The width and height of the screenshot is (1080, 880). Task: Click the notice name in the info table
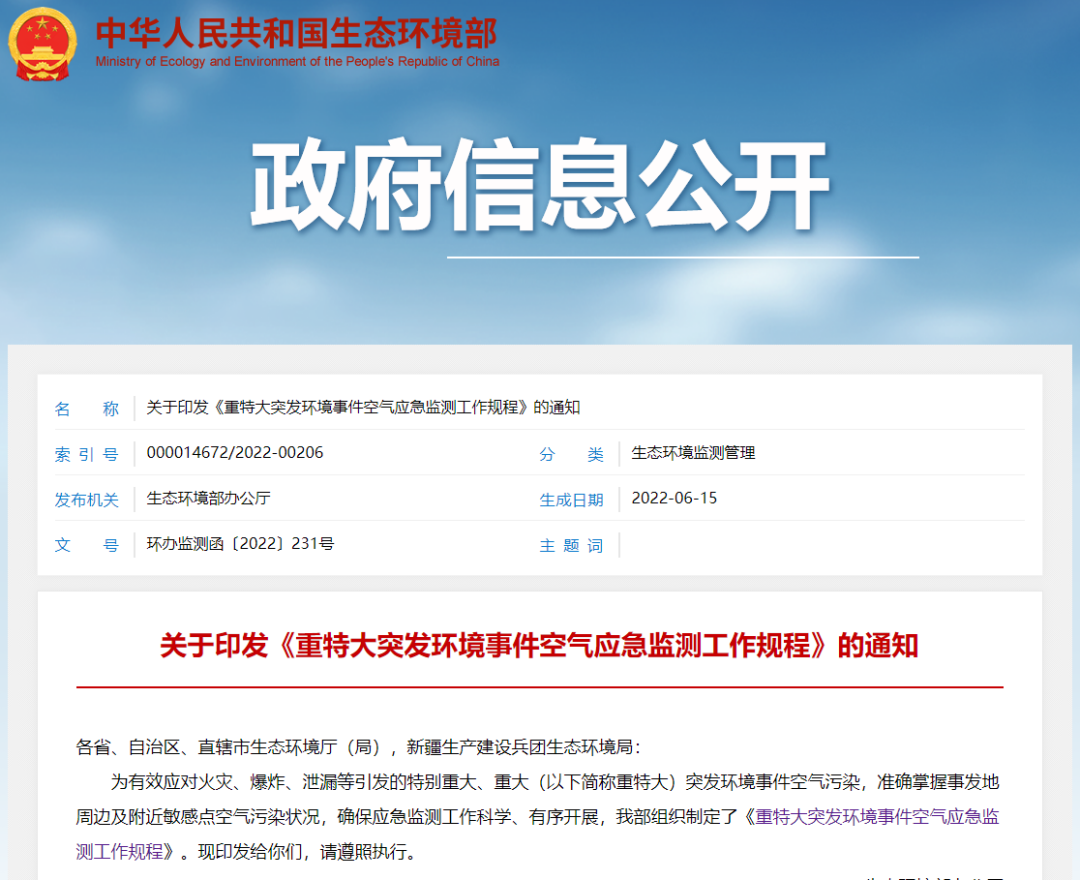pyautogui.click(x=363, y=407)
